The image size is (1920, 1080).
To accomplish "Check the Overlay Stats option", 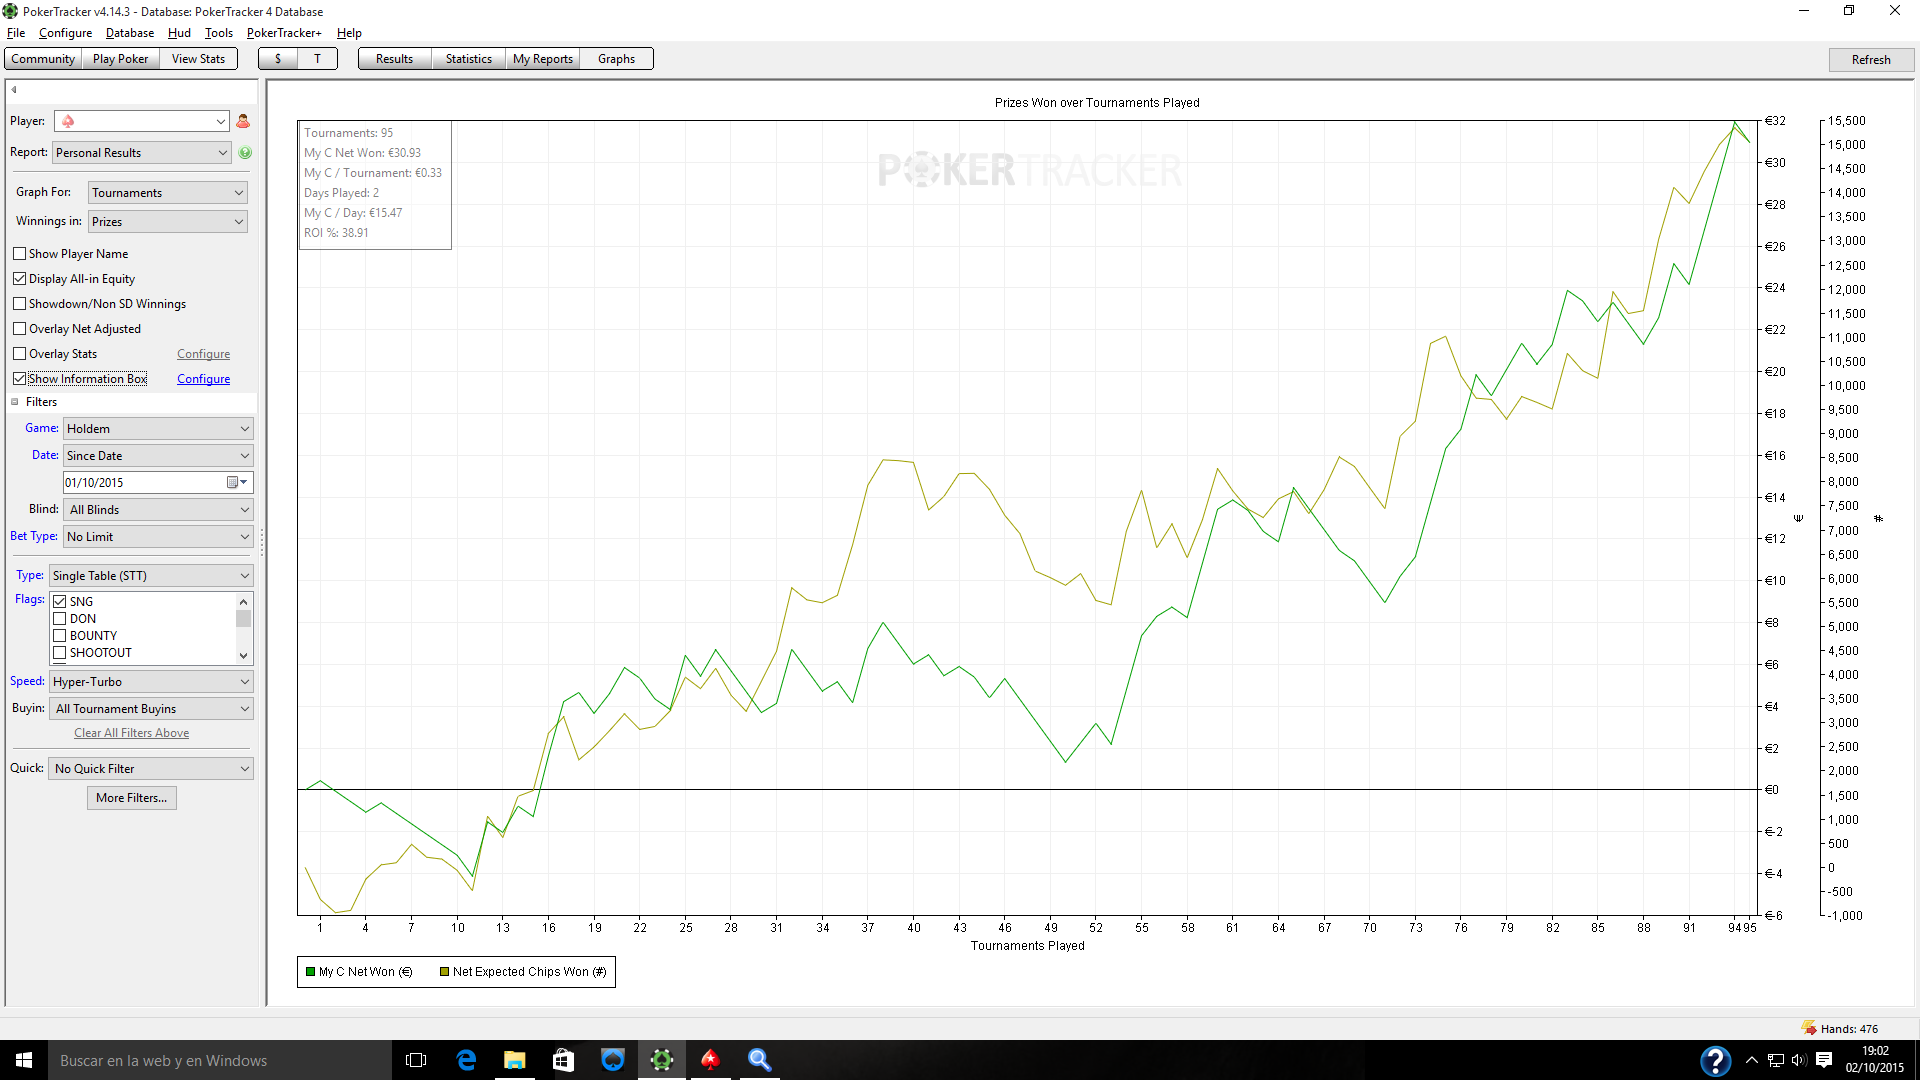I will click(x=19, y=354).
